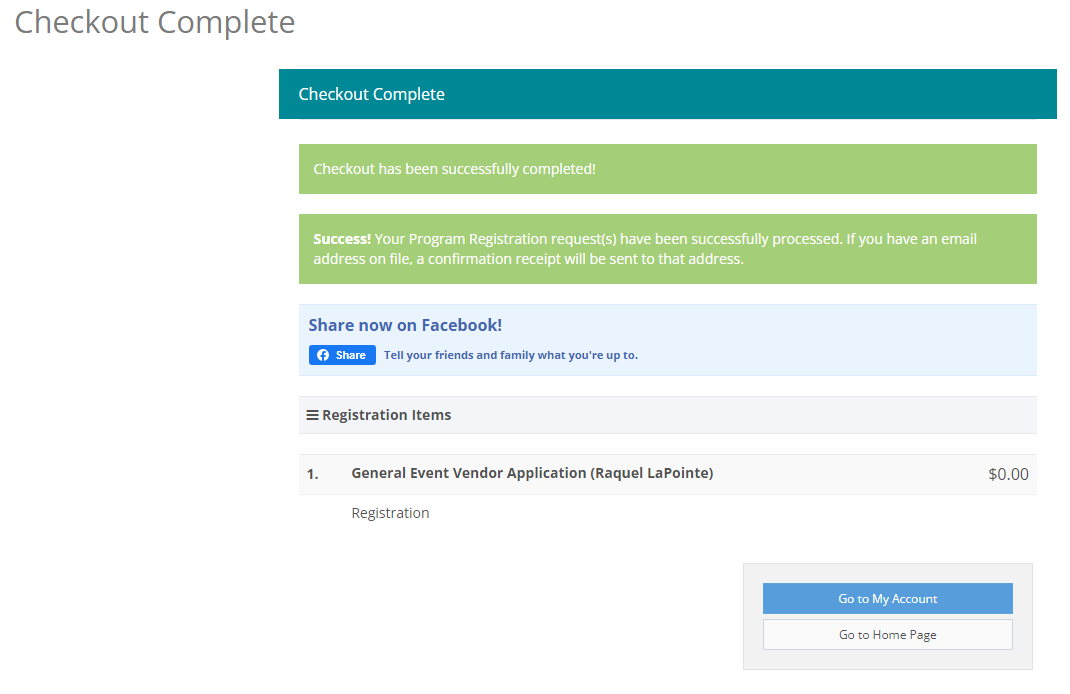Share the registration on Facebook
The height and width of the screenshot is (694, 1070).
coord(342,355)
